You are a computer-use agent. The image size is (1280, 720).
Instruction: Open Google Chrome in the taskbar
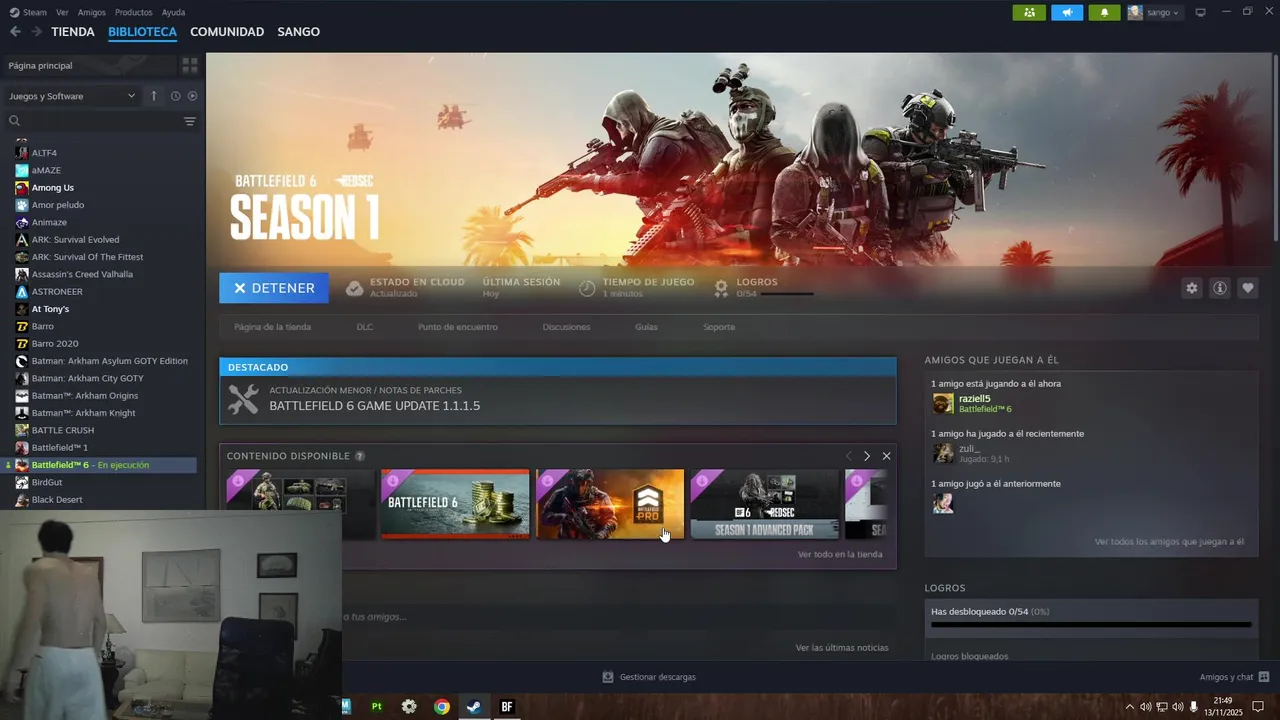coord(441,706)
